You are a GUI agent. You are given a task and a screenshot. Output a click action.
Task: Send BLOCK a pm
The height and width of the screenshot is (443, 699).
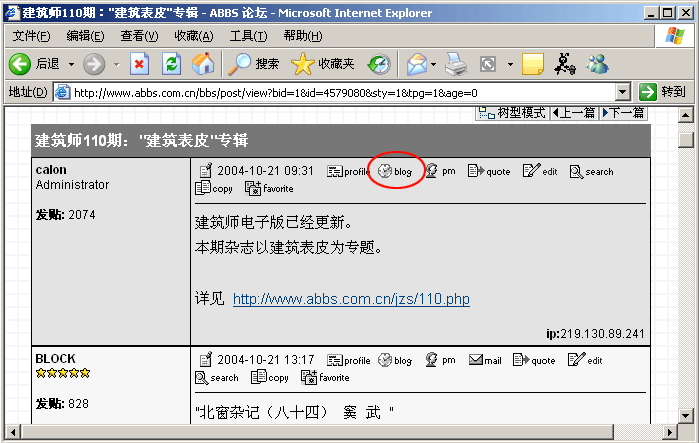click(x=440, y=360)
